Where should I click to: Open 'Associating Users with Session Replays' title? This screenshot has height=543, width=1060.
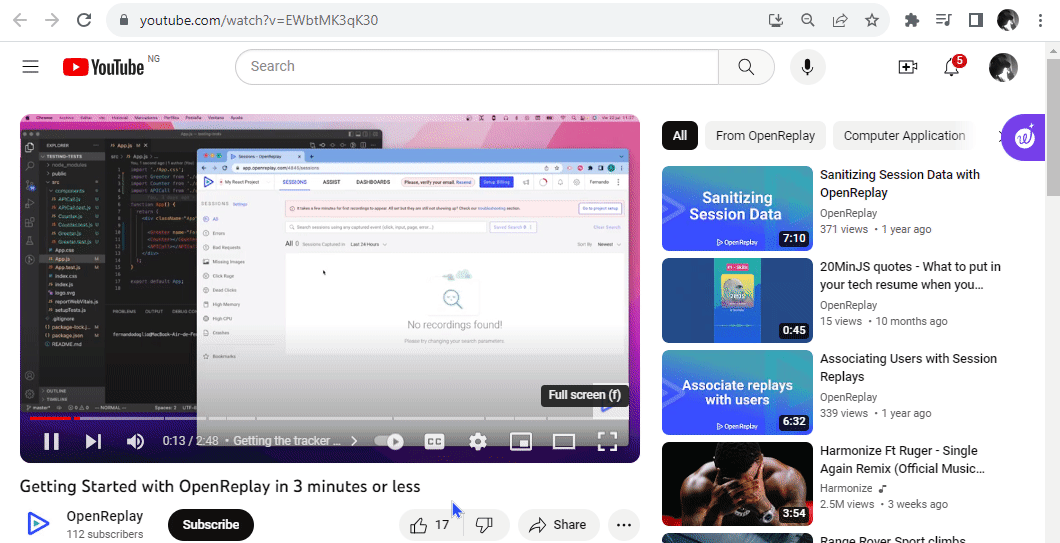(909, 368)
